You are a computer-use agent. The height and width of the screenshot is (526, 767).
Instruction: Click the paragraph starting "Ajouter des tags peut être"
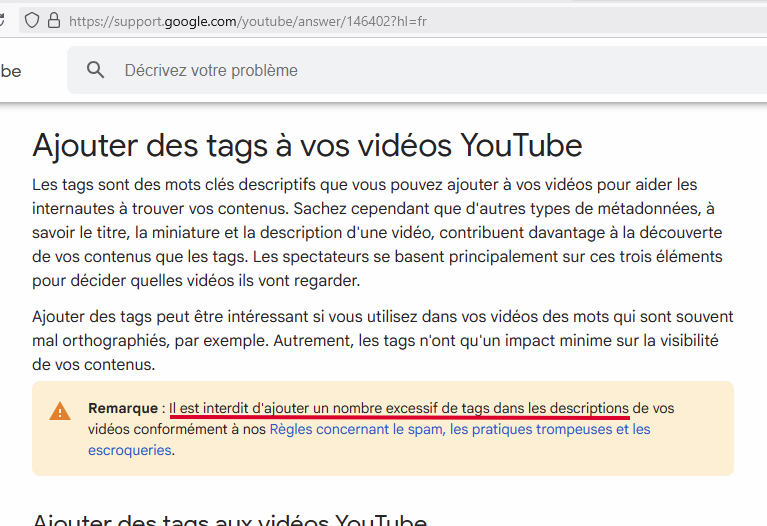(x=383, y=341)
